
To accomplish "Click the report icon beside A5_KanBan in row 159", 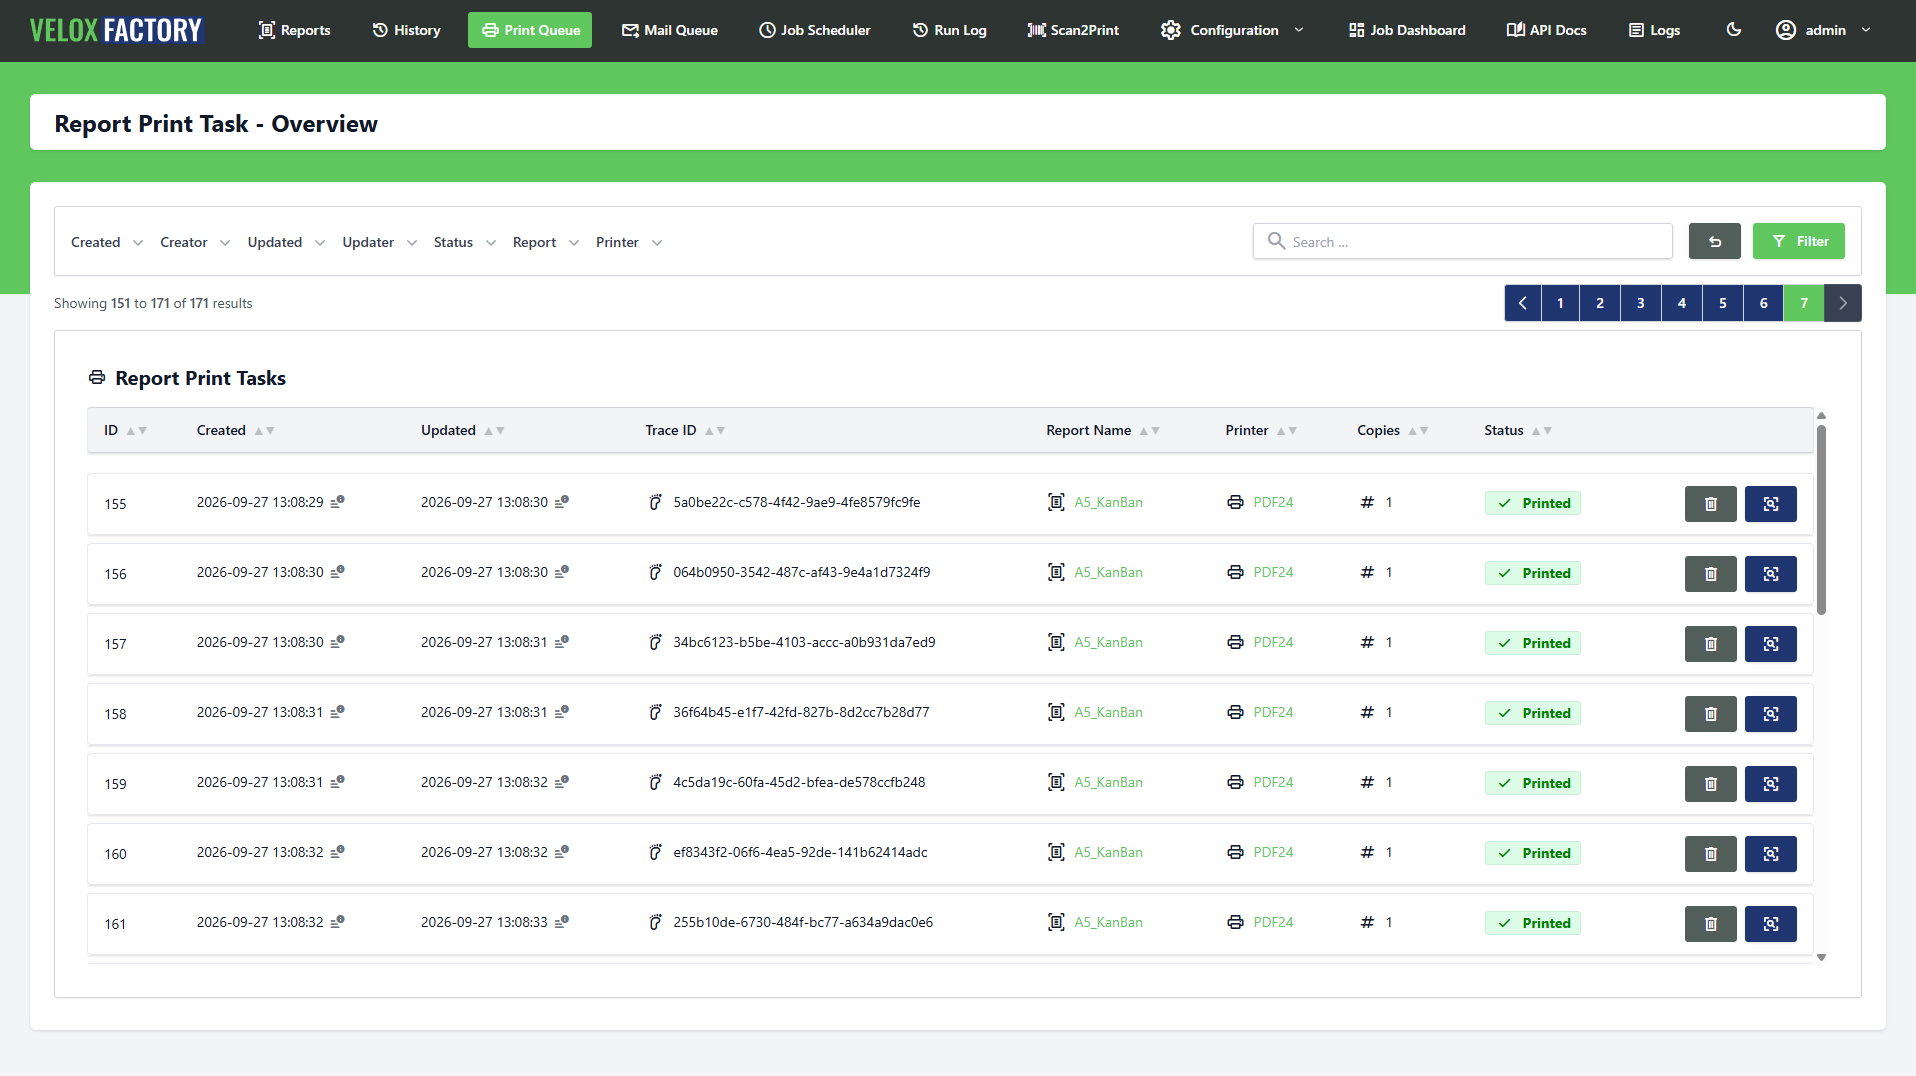I will click(1056, 782).
